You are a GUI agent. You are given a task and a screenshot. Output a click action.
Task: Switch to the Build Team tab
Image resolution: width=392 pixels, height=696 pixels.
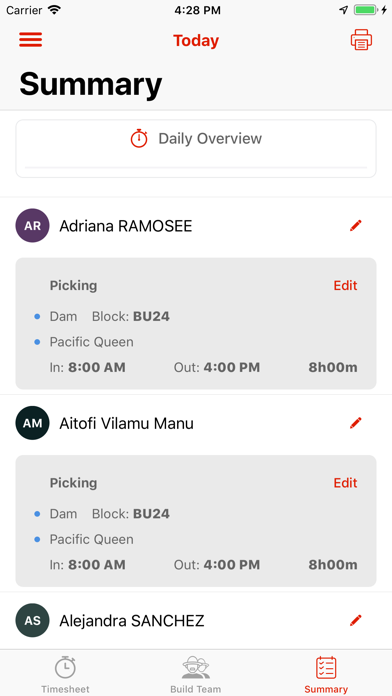point(196,674)
